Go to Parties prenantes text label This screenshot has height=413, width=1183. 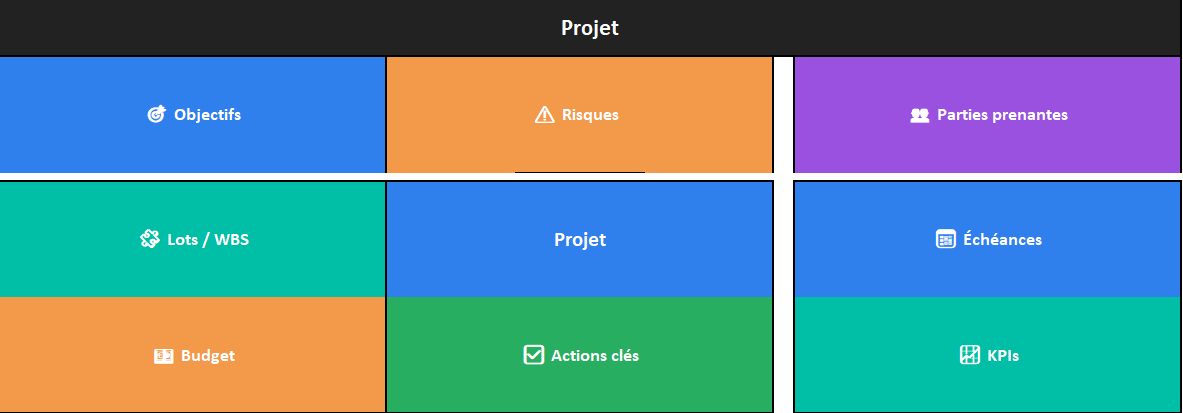tap(1002, 115)
